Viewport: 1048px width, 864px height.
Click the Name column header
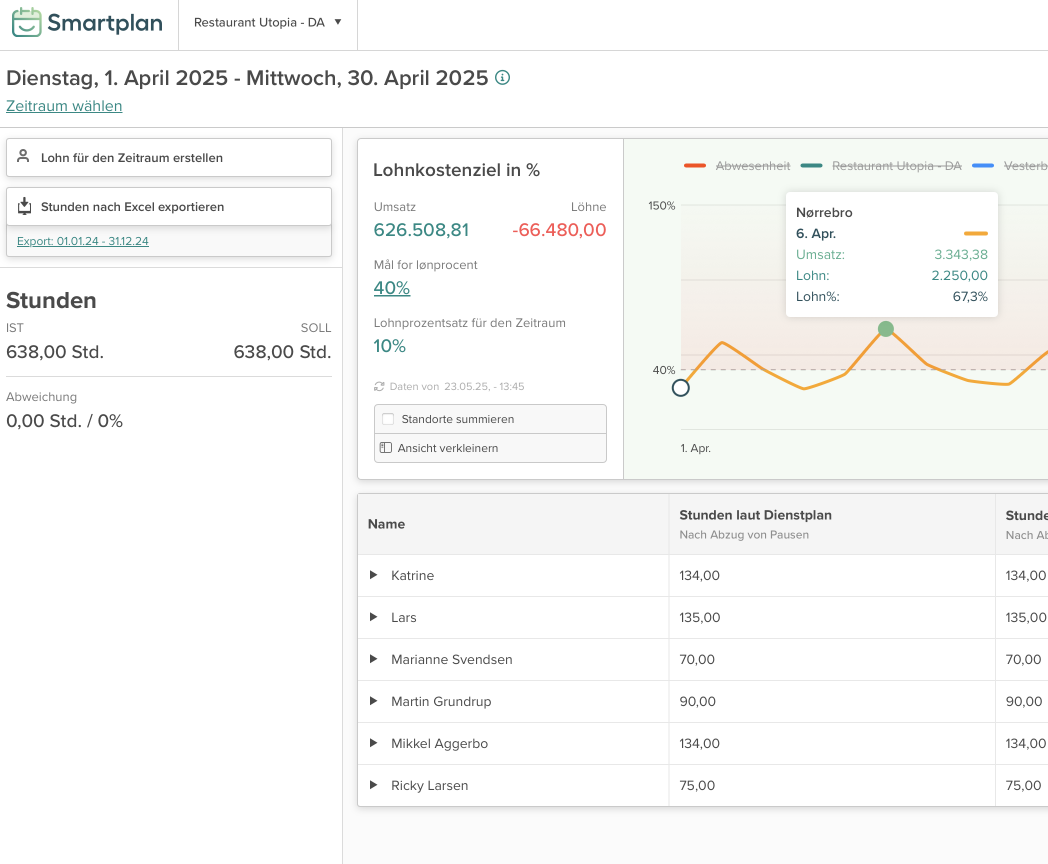click(387, 524)
